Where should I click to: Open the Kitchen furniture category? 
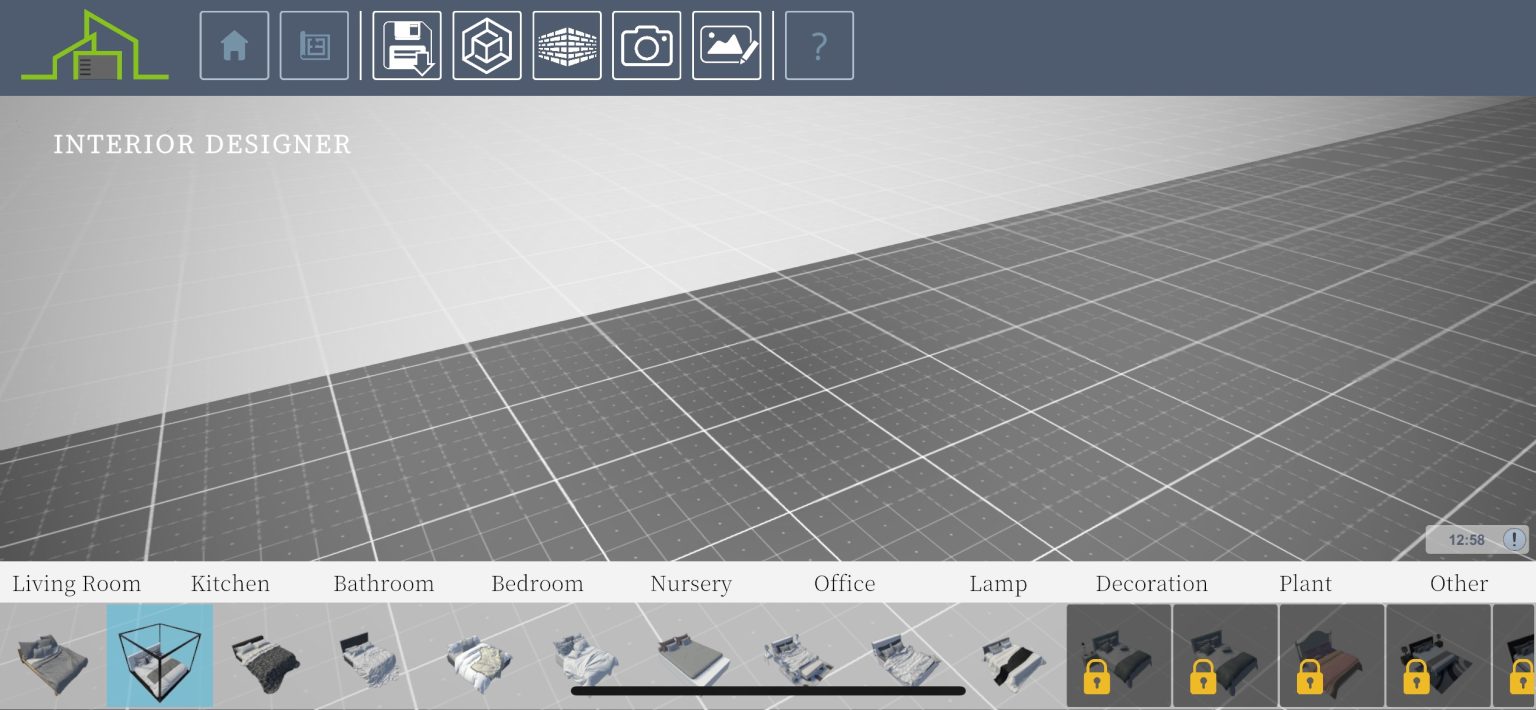tap(230, 583)
